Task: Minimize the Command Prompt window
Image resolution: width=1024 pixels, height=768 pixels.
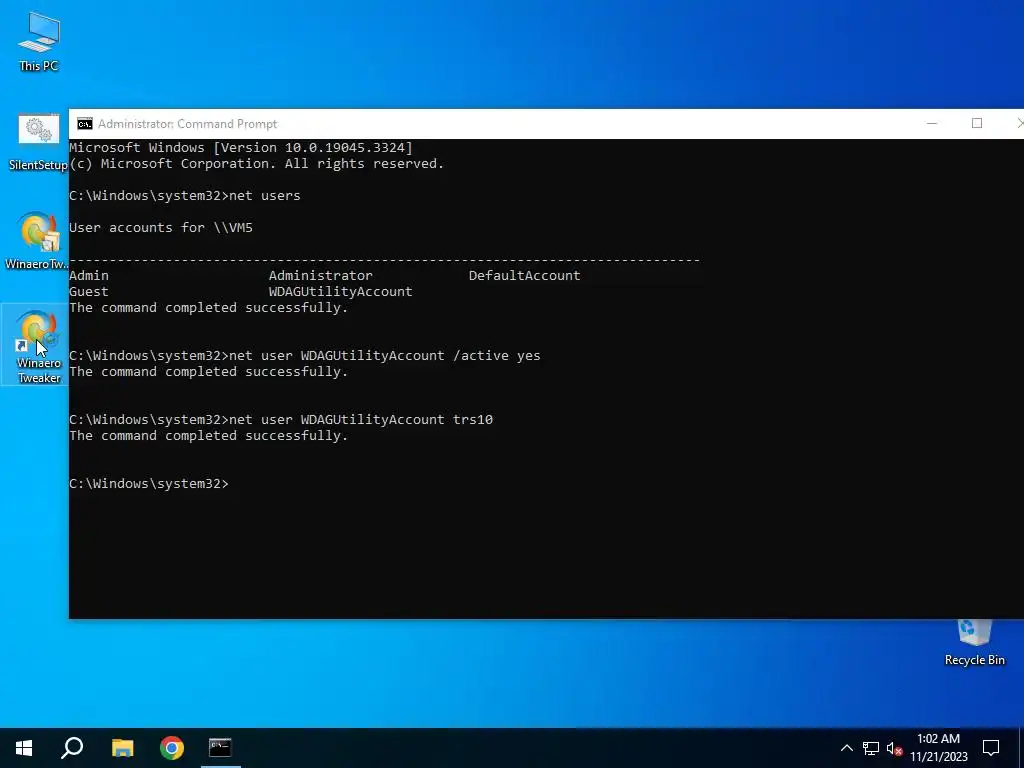Action: pos(932,123)
